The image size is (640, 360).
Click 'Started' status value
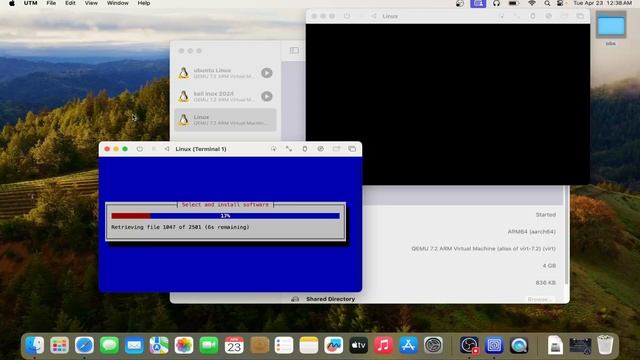[x=546, y=215]
